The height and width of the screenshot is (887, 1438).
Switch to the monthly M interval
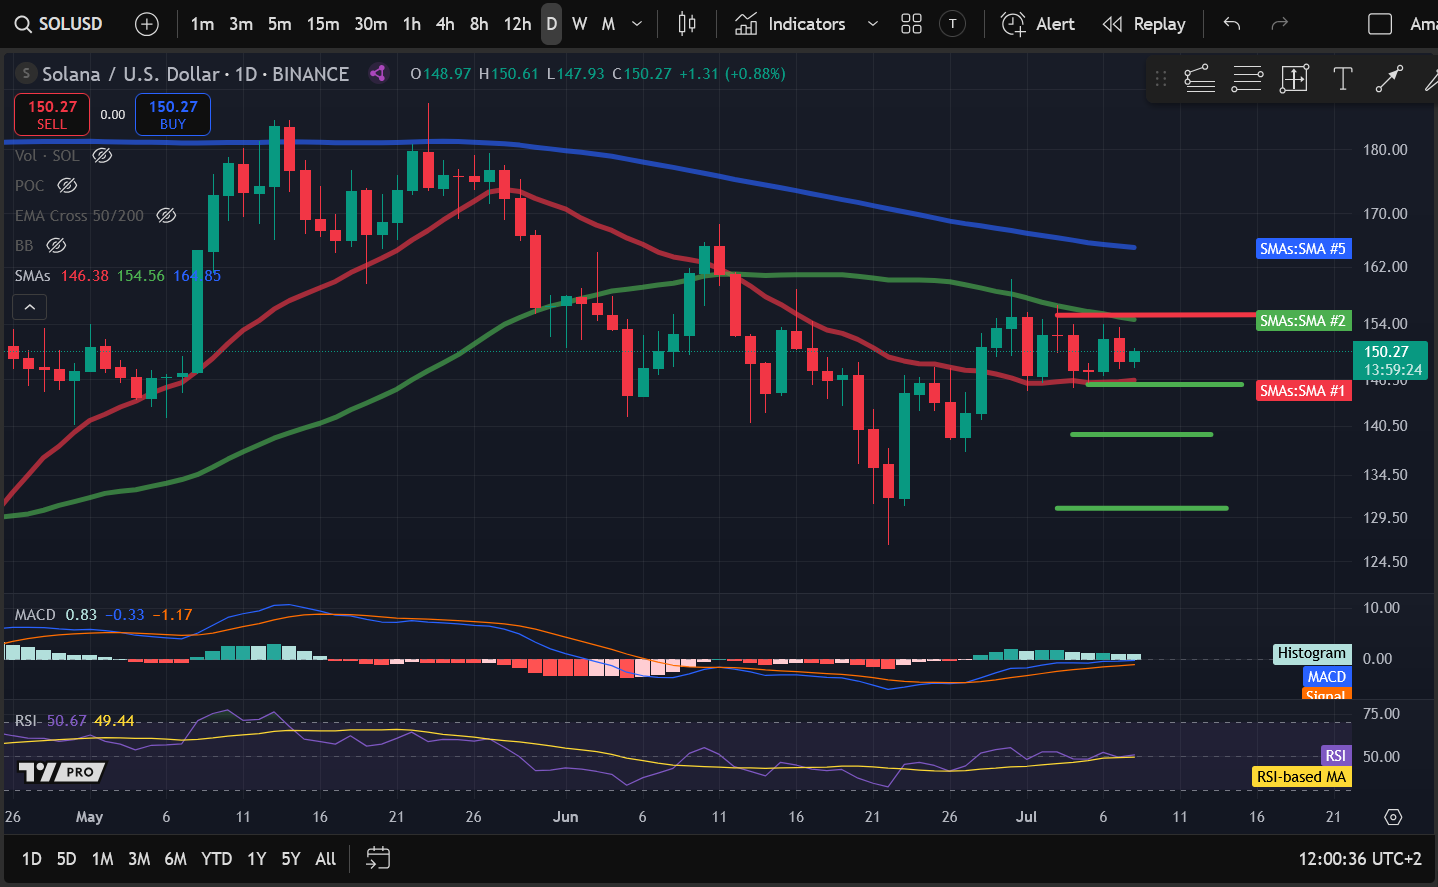[x=608, y=24]
